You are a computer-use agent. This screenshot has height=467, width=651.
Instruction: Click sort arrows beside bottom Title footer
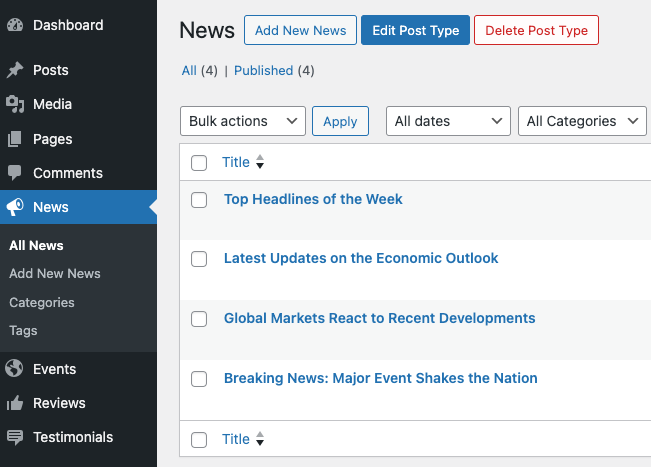point(260,439)
